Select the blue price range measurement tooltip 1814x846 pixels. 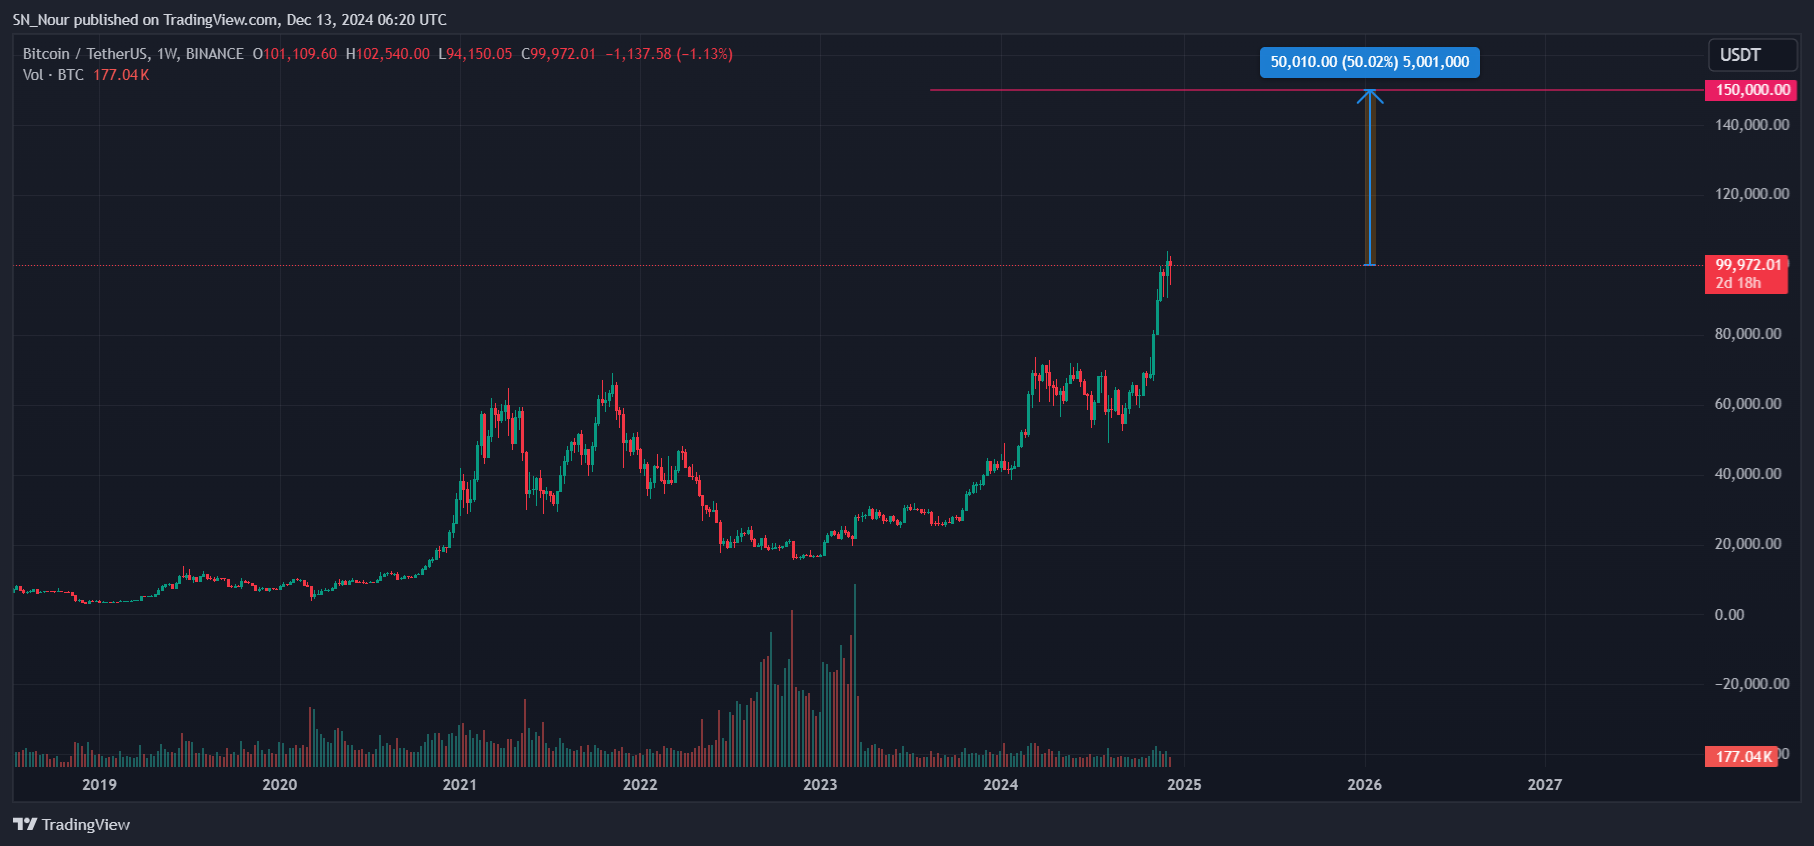[1369, 62]
